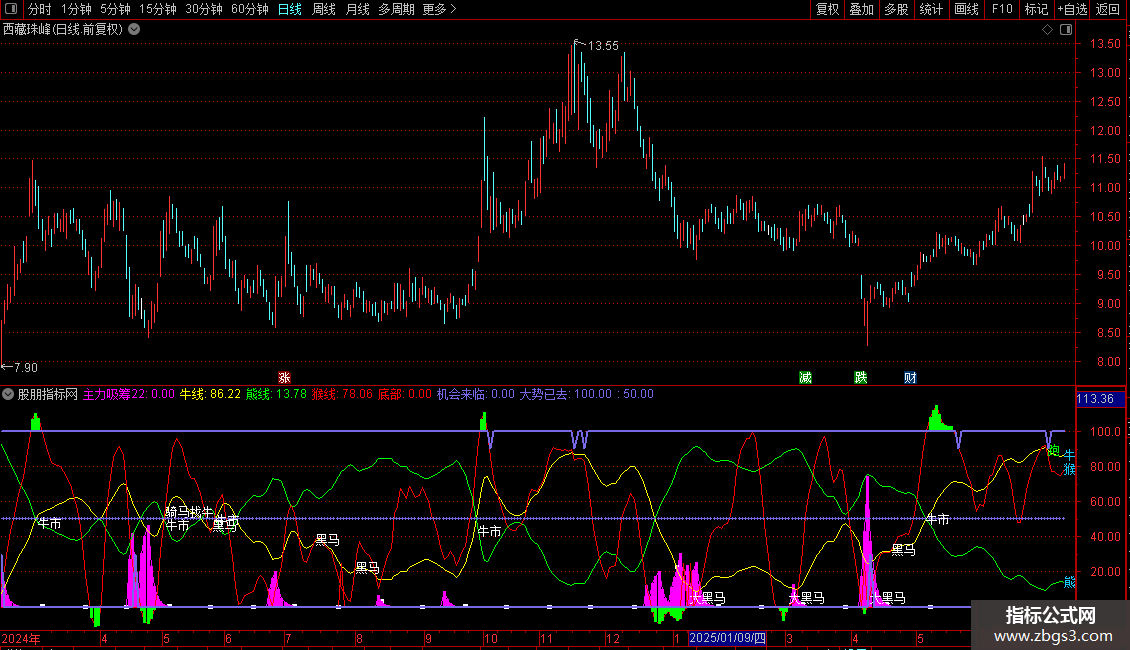Click the 猴线: 78.06 readout
This screenshot has width=1130, height=650.
[342, 394]
